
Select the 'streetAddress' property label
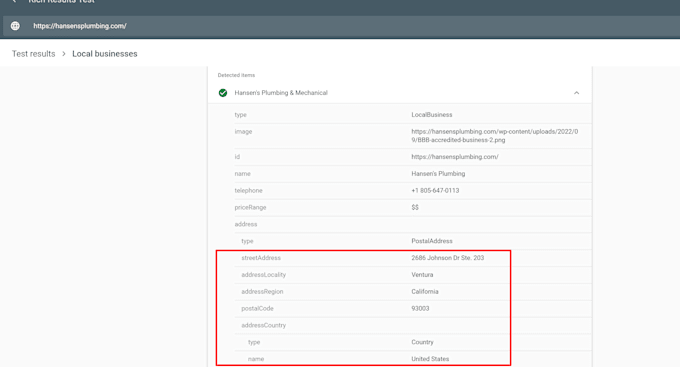pos(261,258)
